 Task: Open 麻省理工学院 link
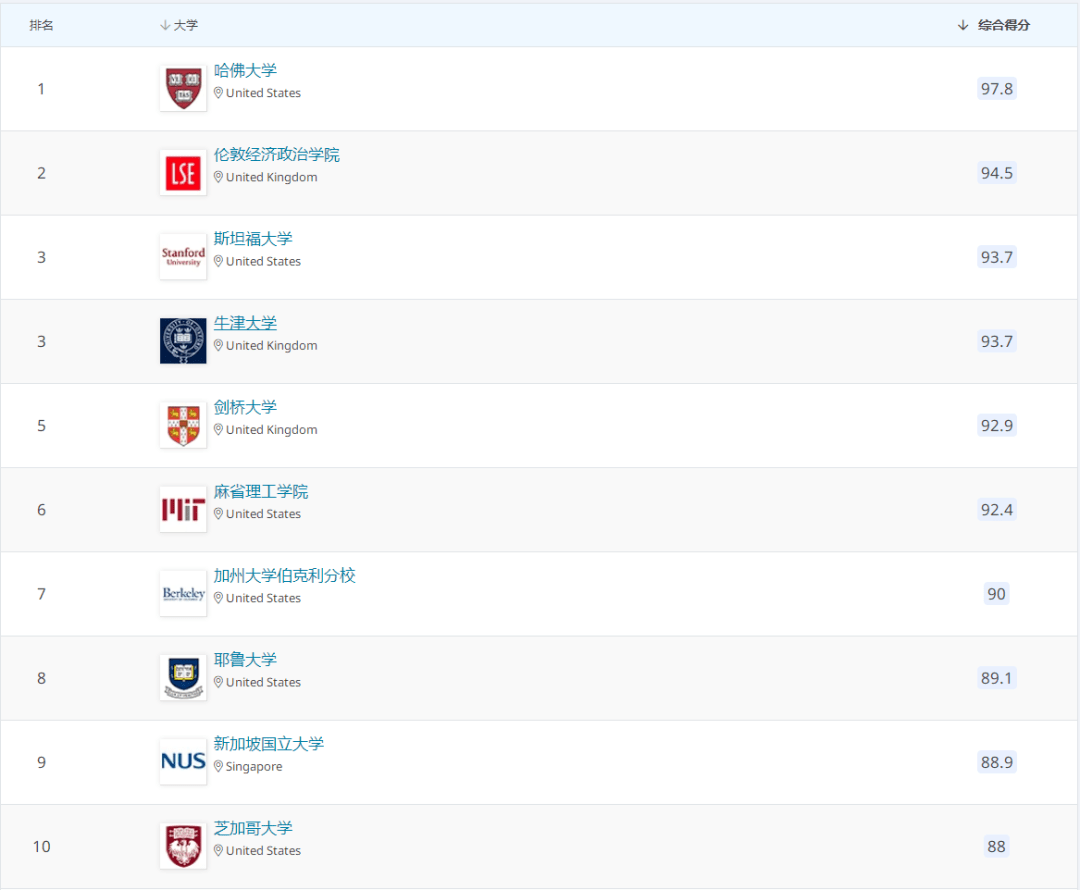coord(261,491)
